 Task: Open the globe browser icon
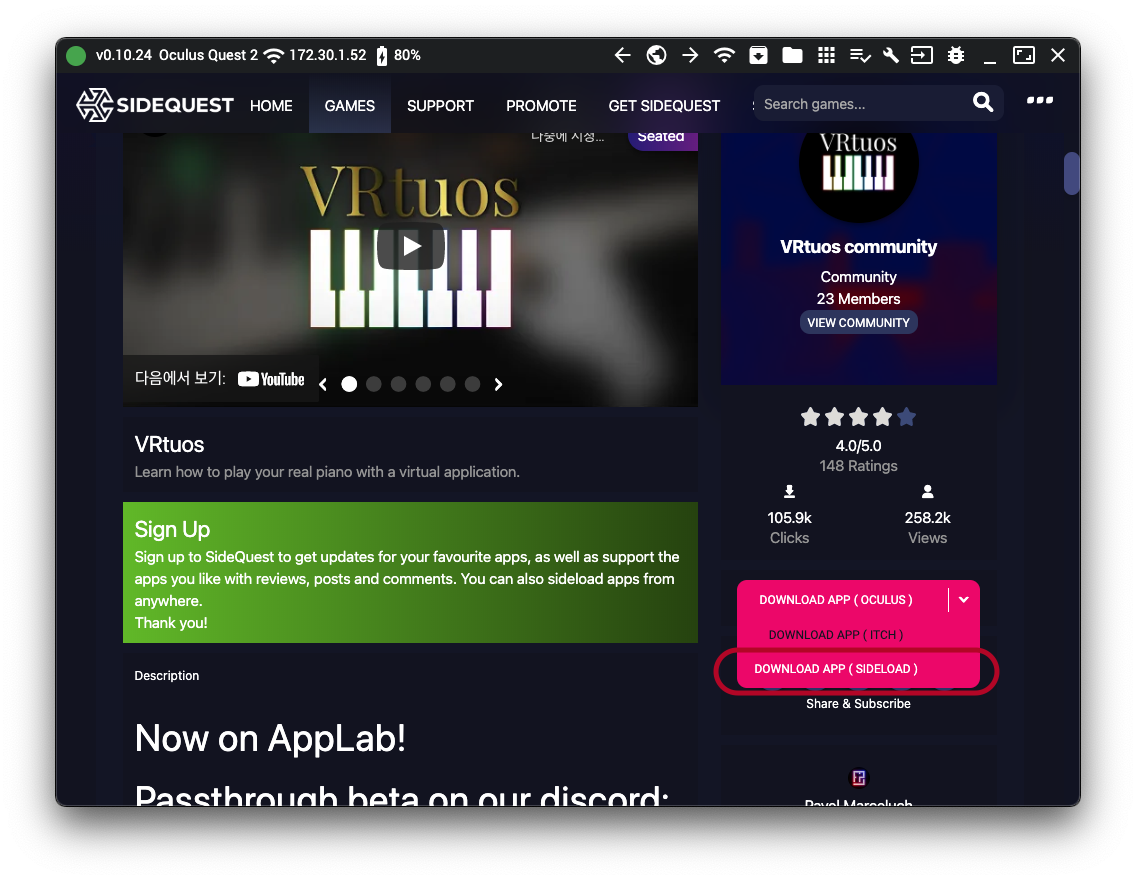(656, 56)
